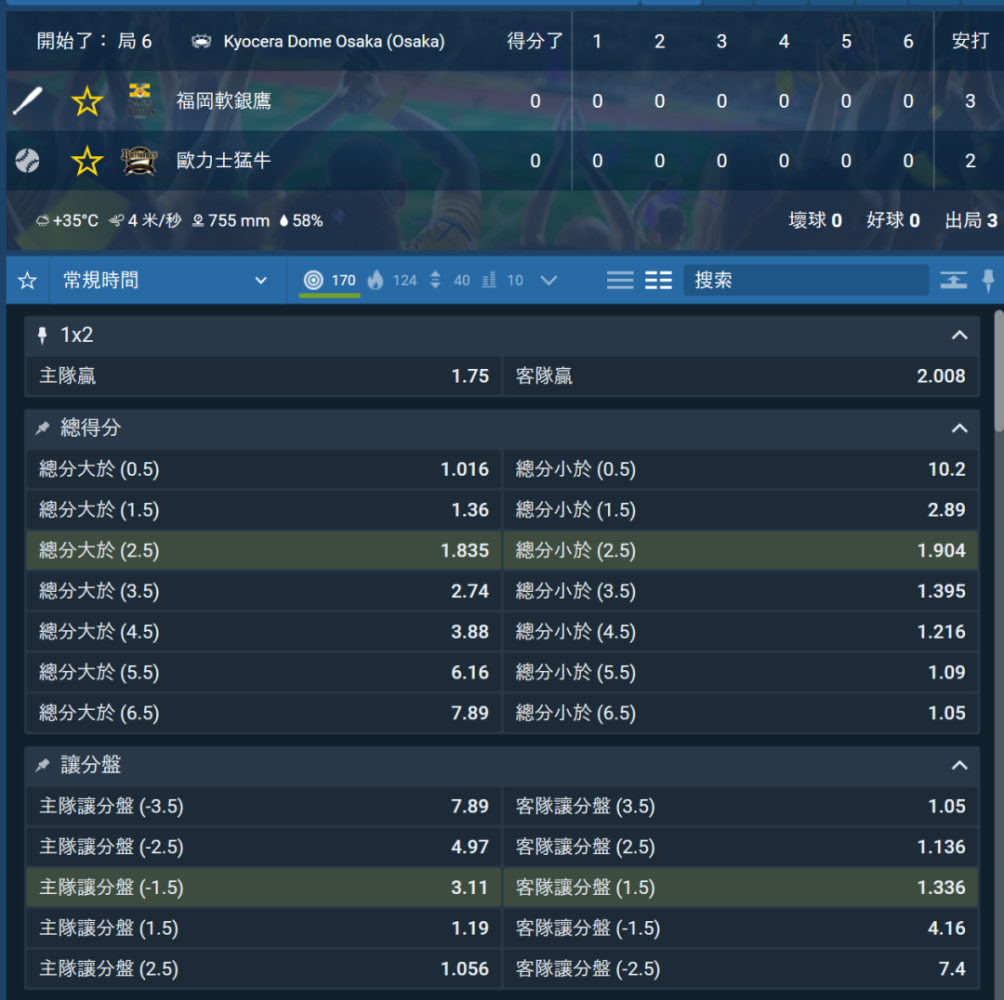Viewport: 1004px width, 1000px height.
Task: Click the 壞球 0 balls indicator
Action: tap(814, 221)
